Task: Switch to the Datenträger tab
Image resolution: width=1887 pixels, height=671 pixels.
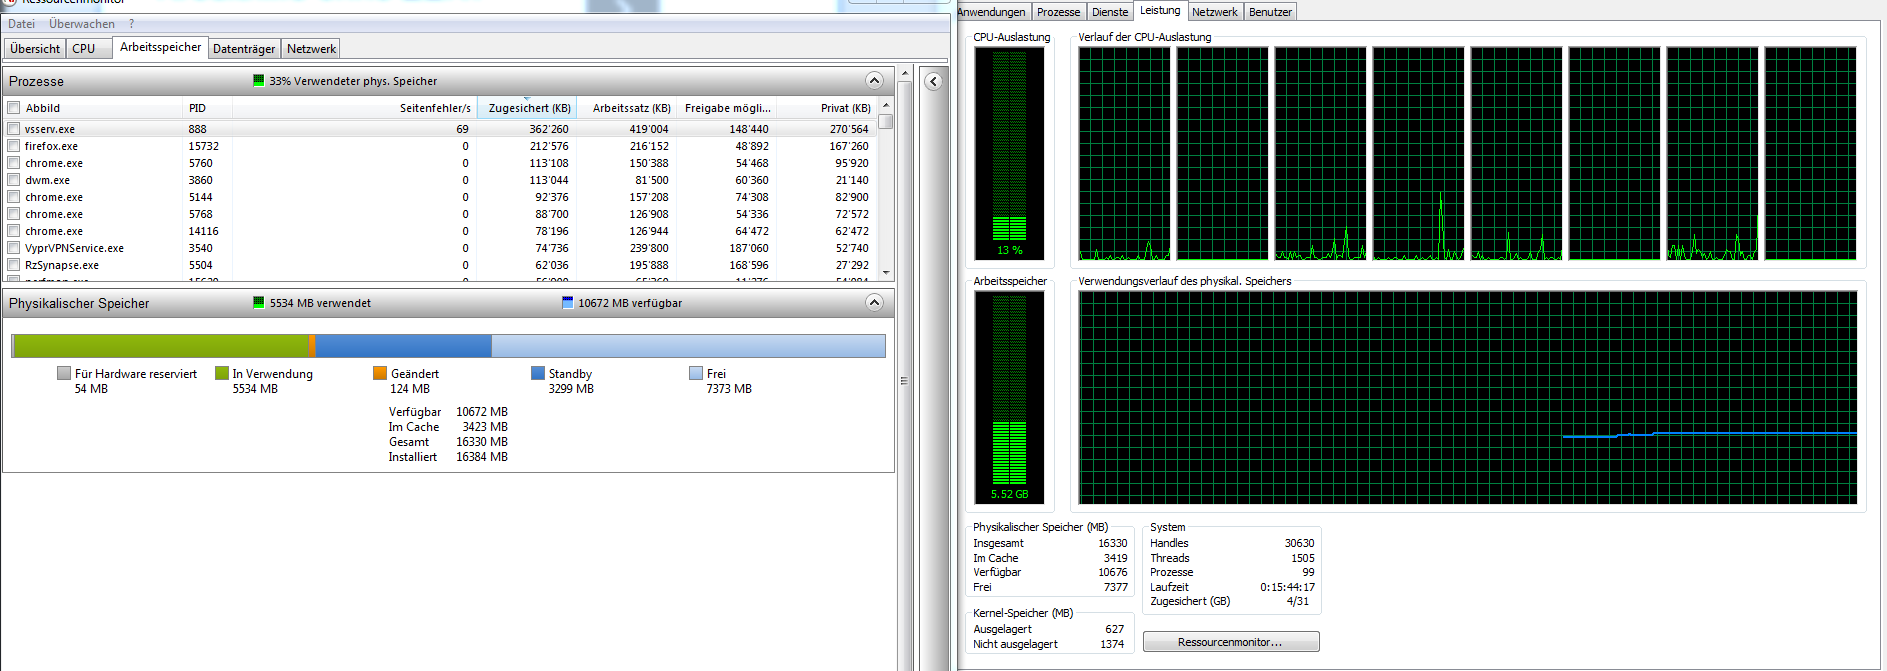Action: (x=244, y=49)
